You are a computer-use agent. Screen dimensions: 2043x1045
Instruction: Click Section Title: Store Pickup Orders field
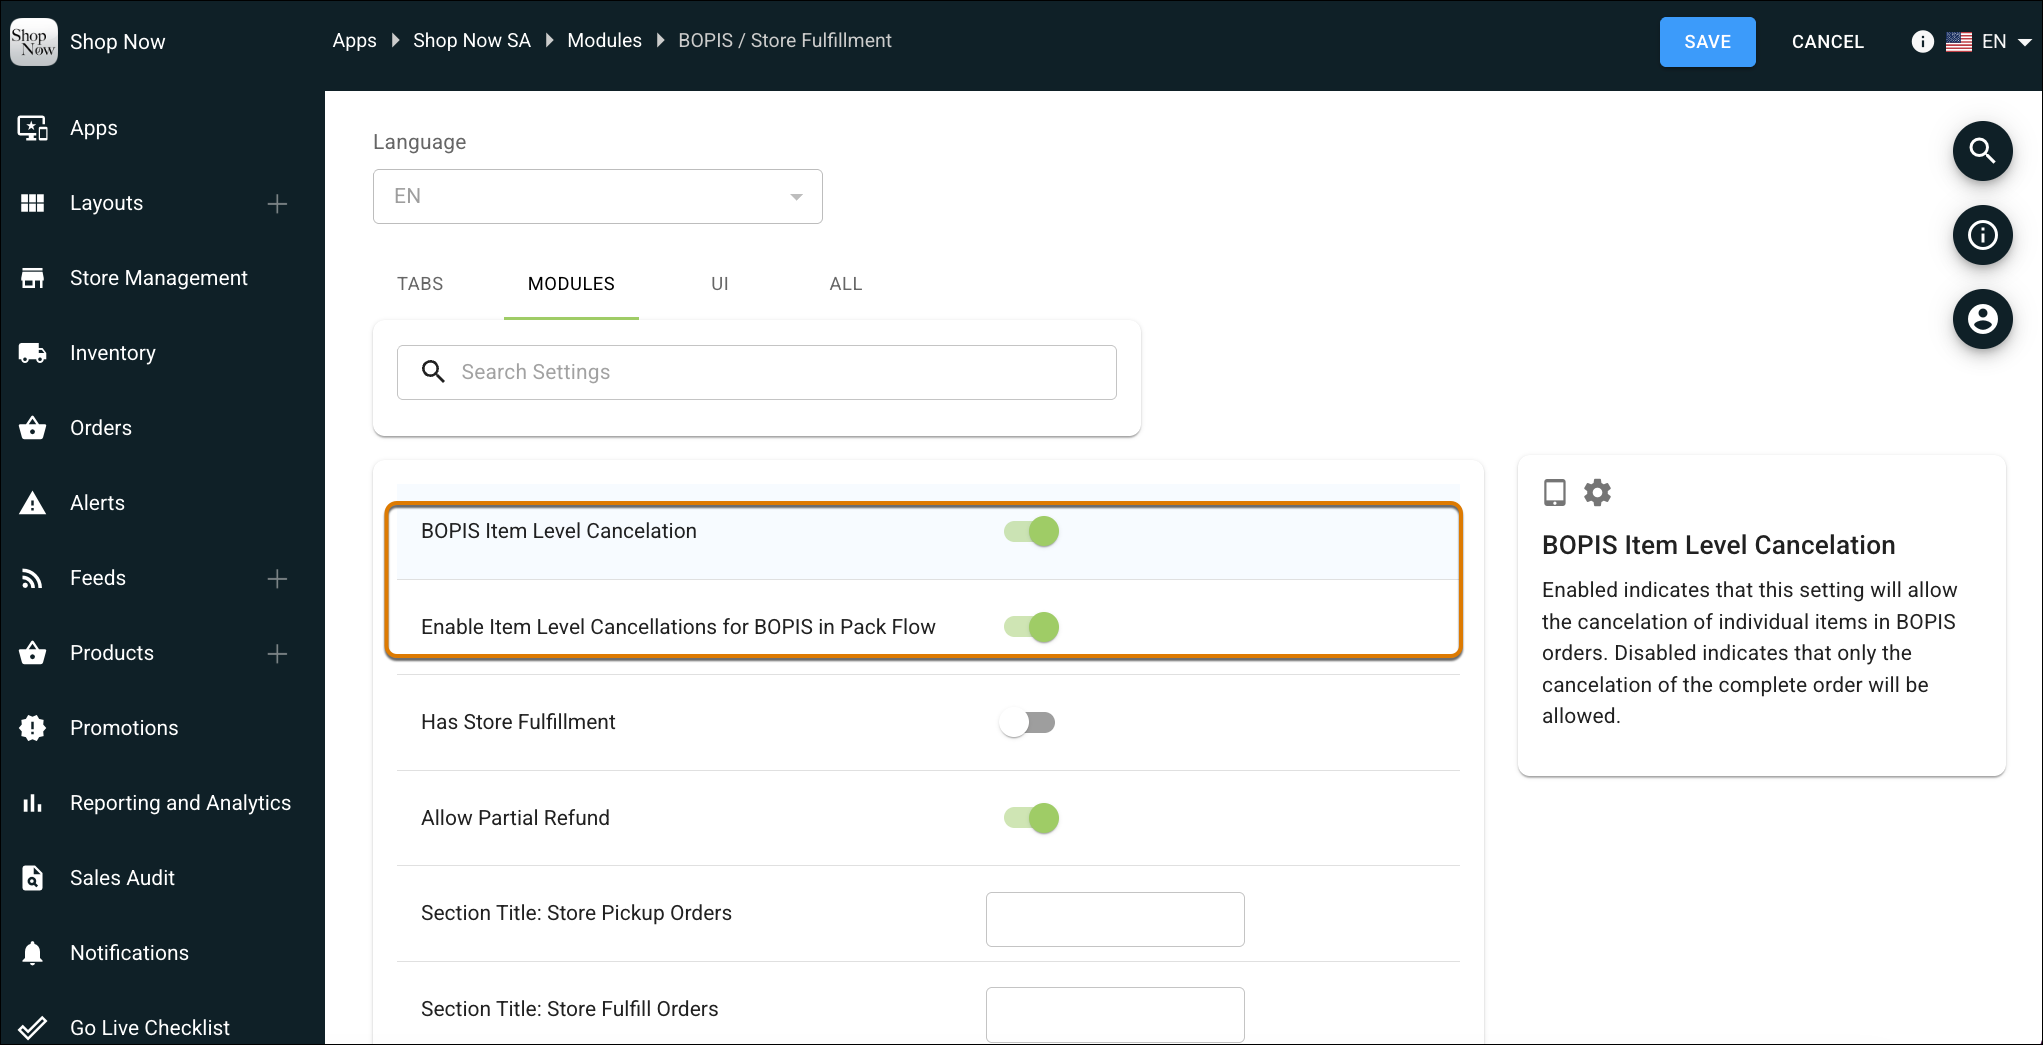point(1115,919)
